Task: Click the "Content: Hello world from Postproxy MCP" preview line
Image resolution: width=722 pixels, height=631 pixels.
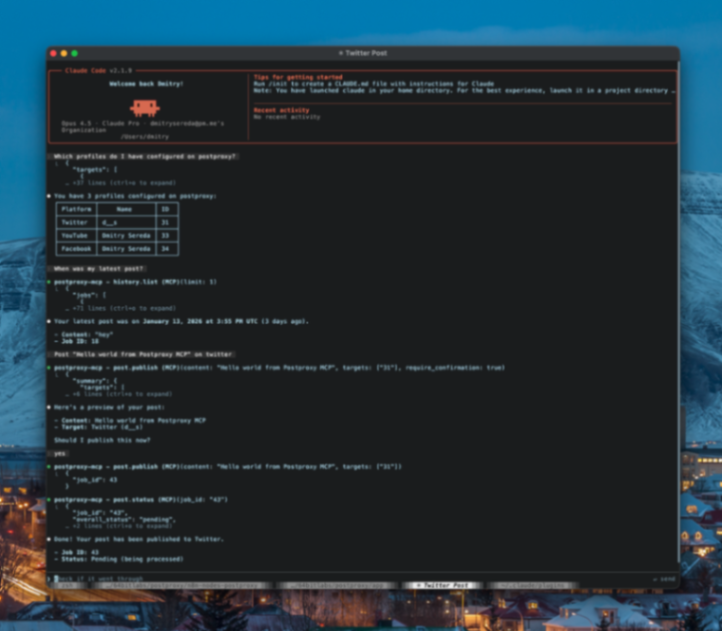Action: pos(134,421)
